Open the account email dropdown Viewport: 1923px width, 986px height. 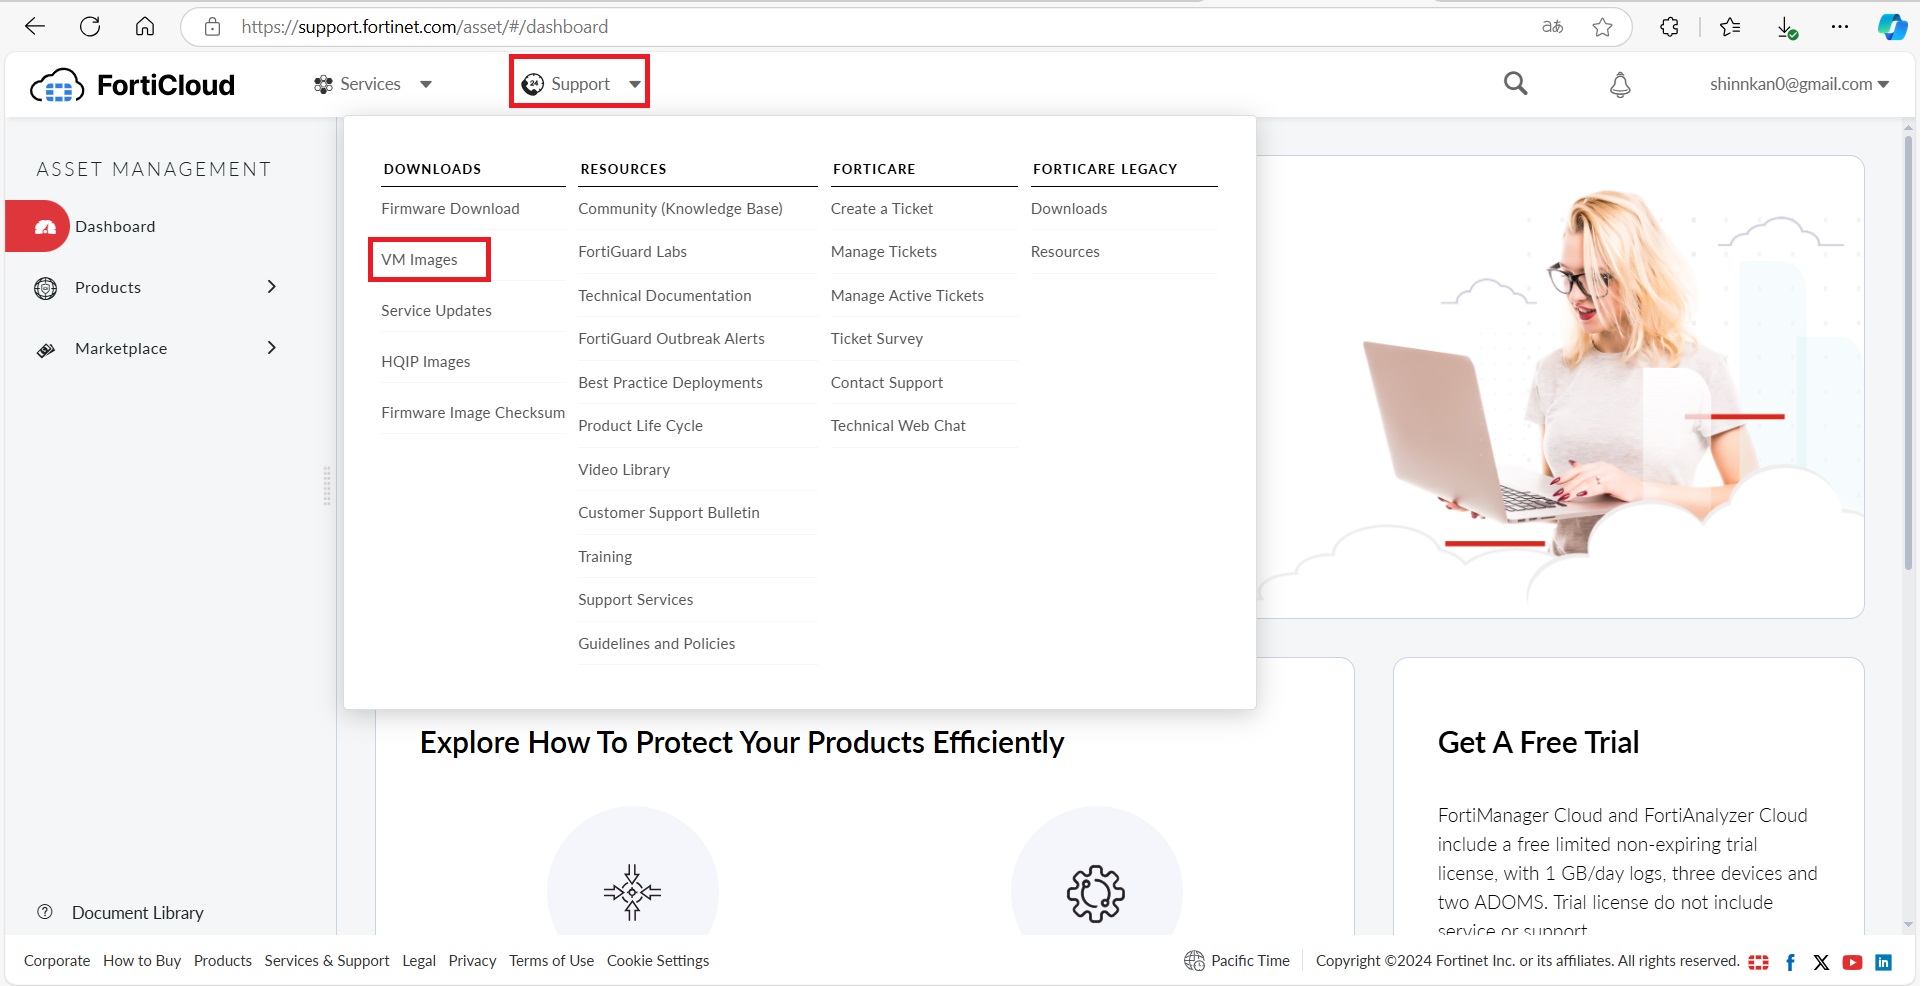[x=1798, y=84]
